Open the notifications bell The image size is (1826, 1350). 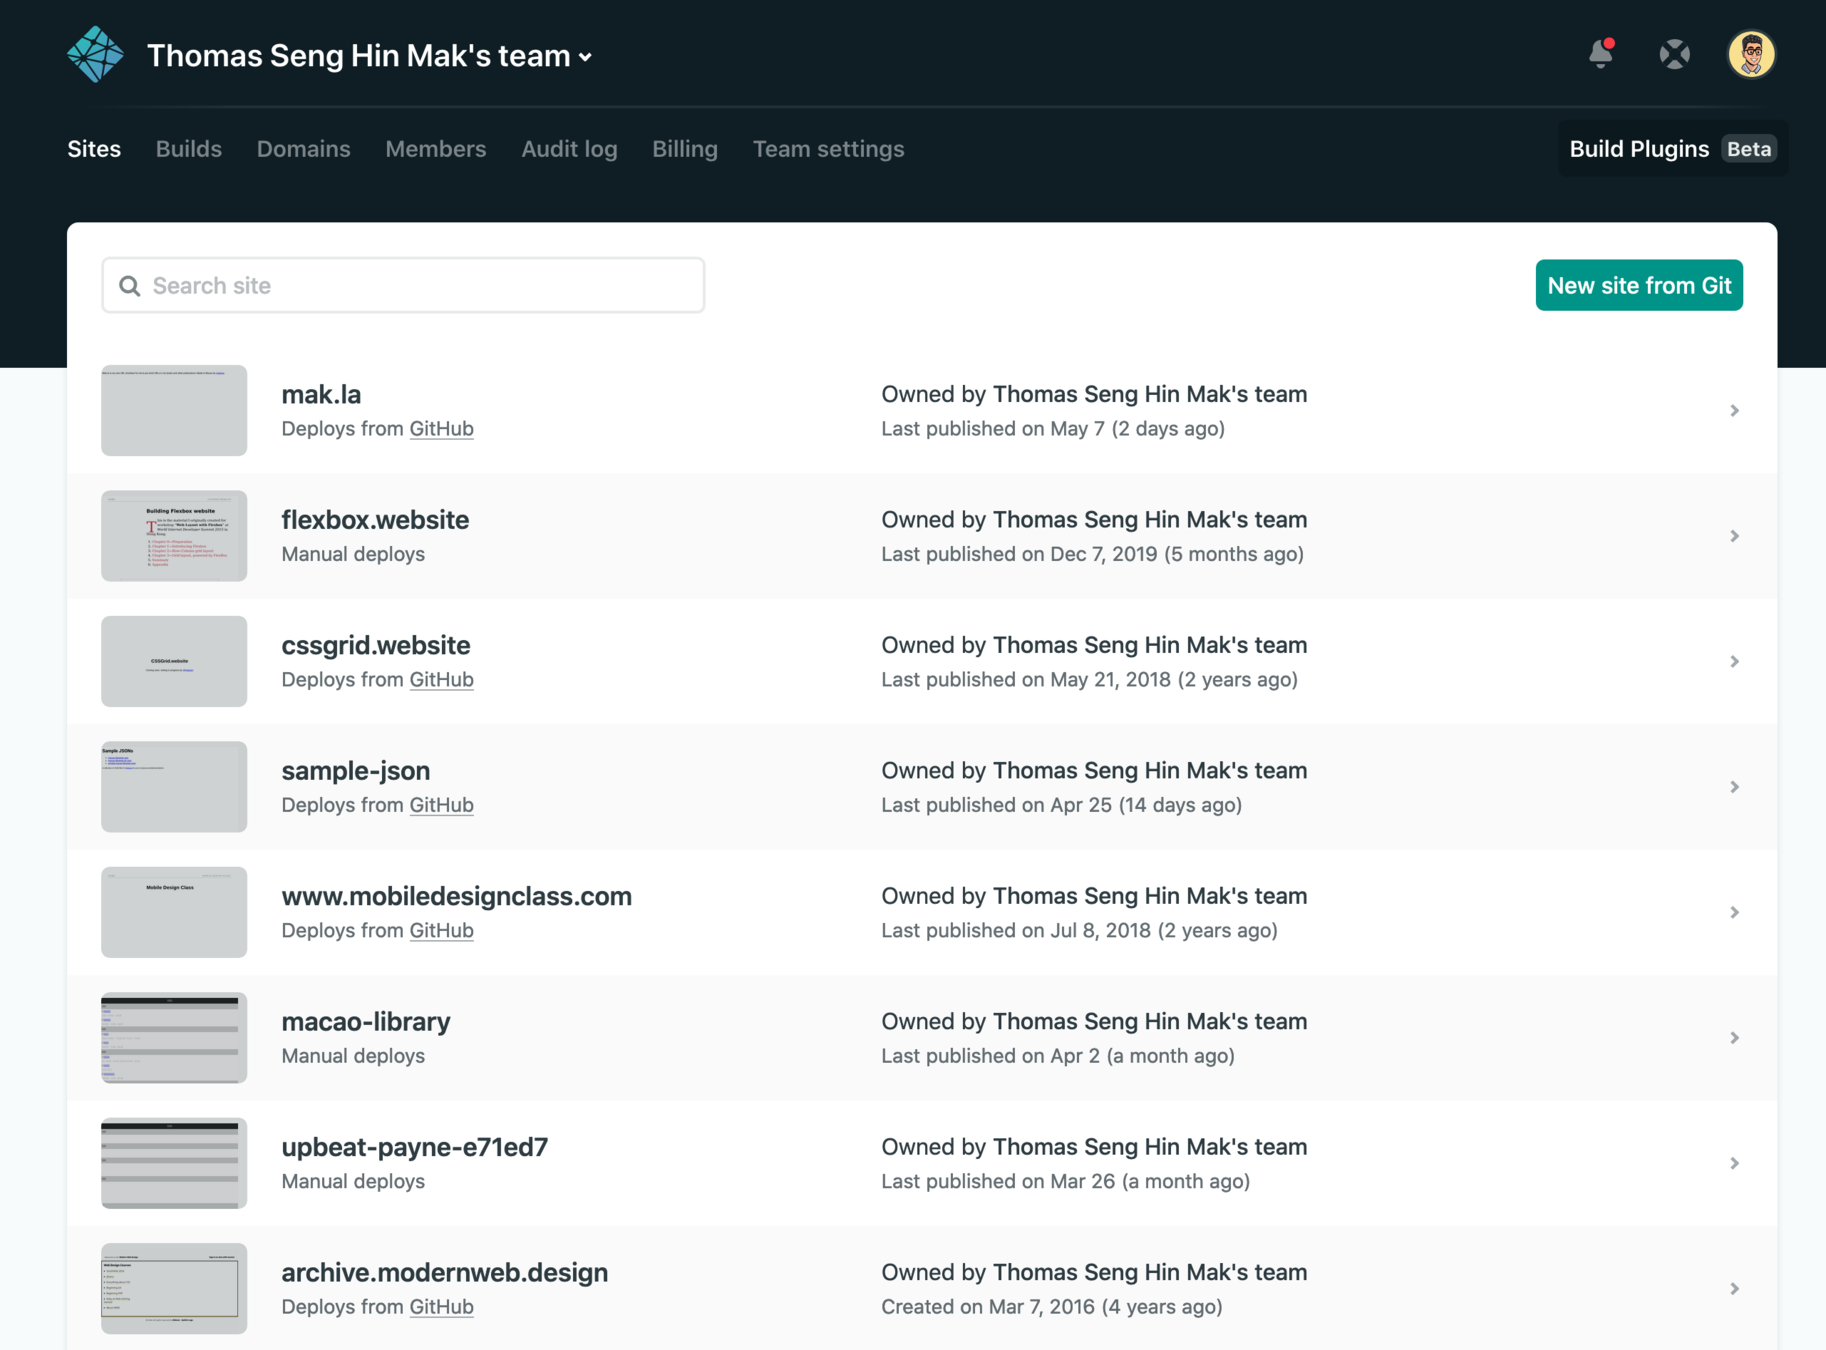[x=1601, y=53]
